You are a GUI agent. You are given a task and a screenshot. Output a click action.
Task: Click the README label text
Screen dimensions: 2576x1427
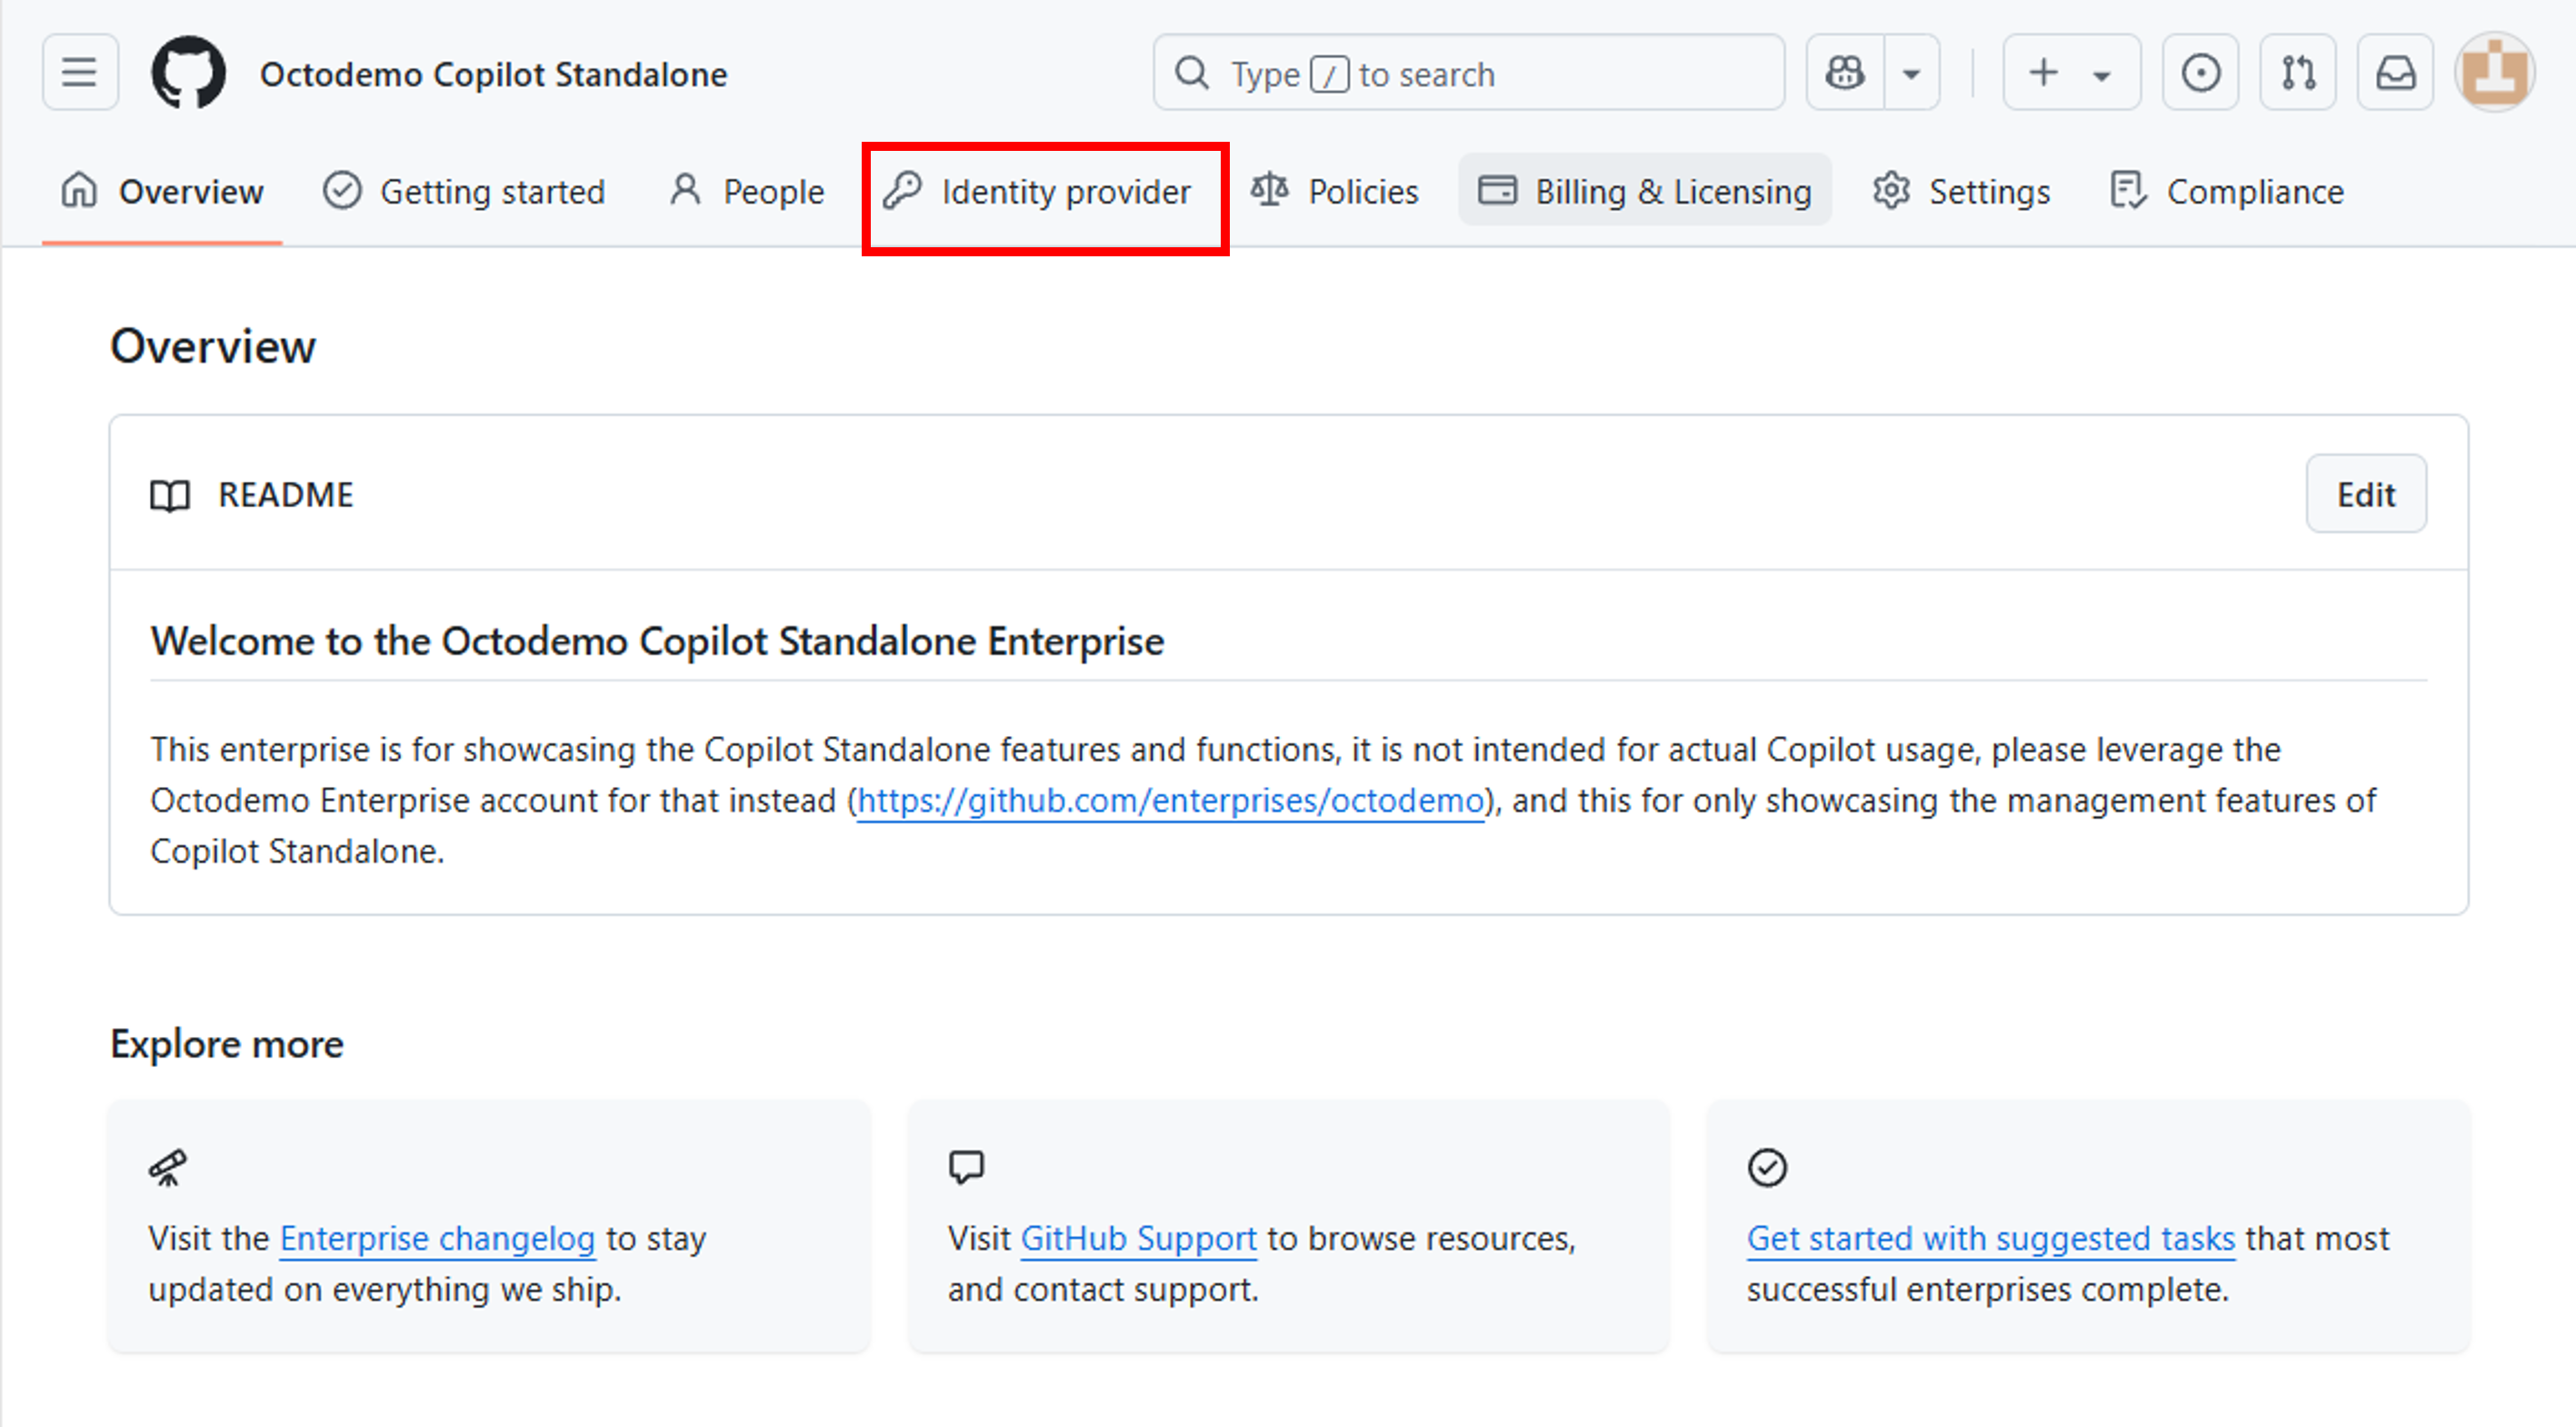click(286, 495)
